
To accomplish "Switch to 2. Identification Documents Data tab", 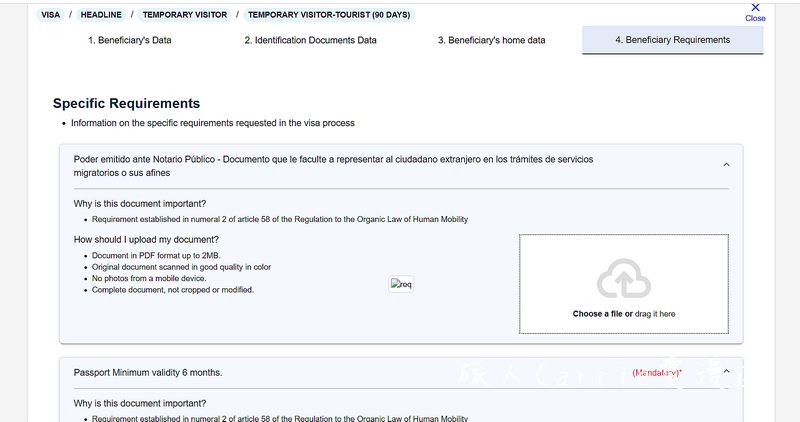I will coord(310,40).
